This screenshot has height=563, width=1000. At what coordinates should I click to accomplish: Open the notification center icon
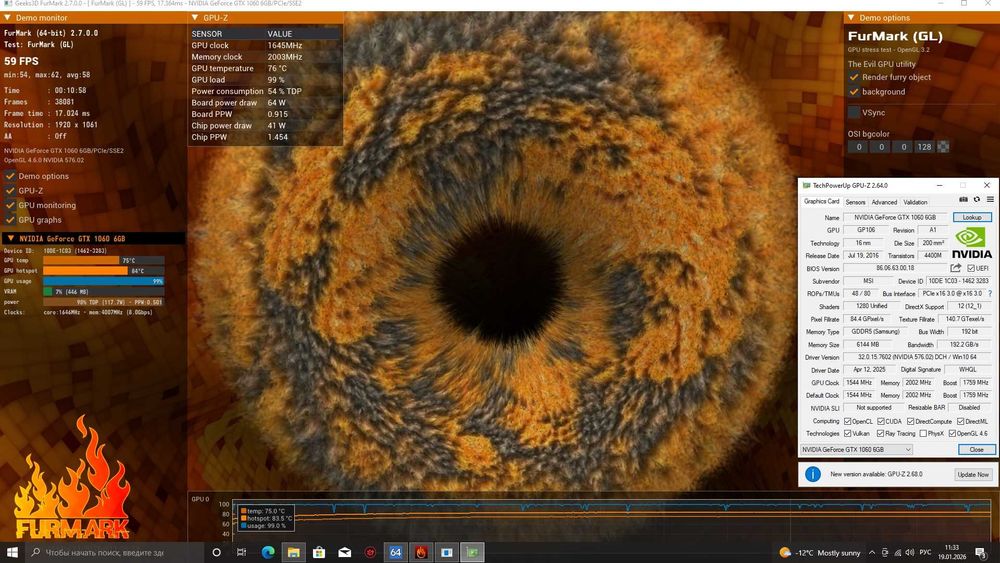(981, 553)
